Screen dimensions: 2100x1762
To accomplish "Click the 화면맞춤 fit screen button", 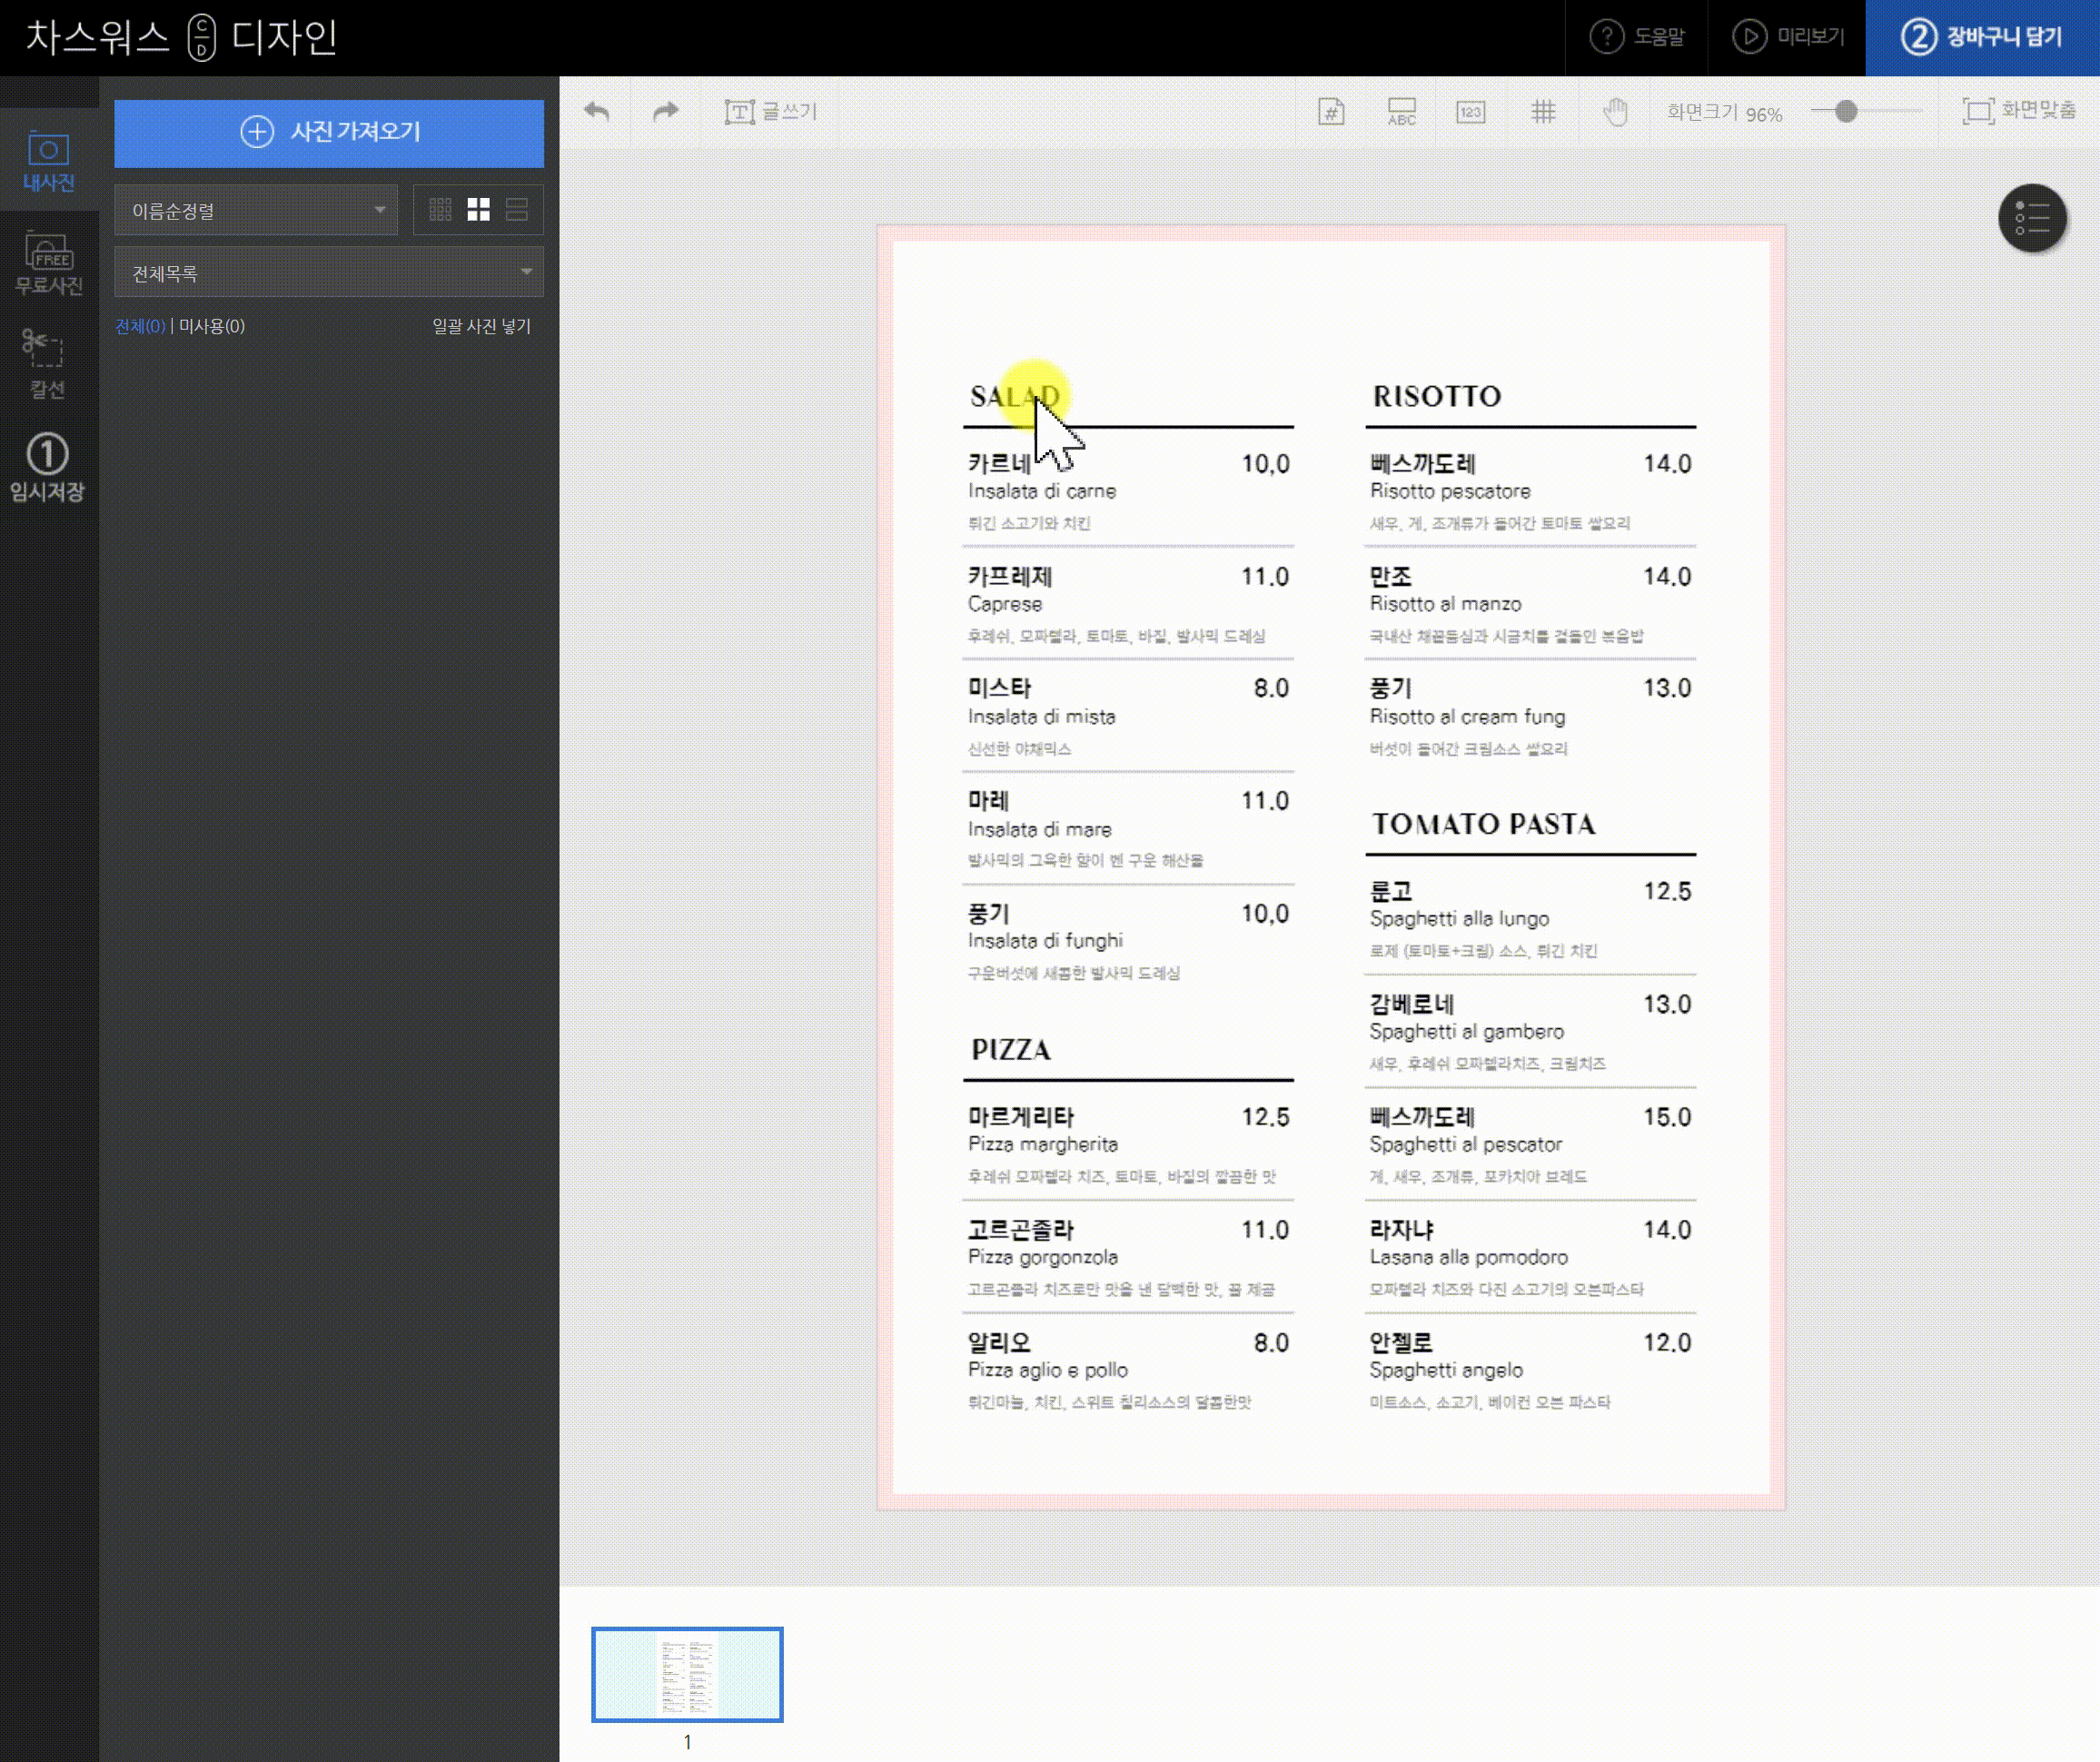I will click(x=2018, y=111).
